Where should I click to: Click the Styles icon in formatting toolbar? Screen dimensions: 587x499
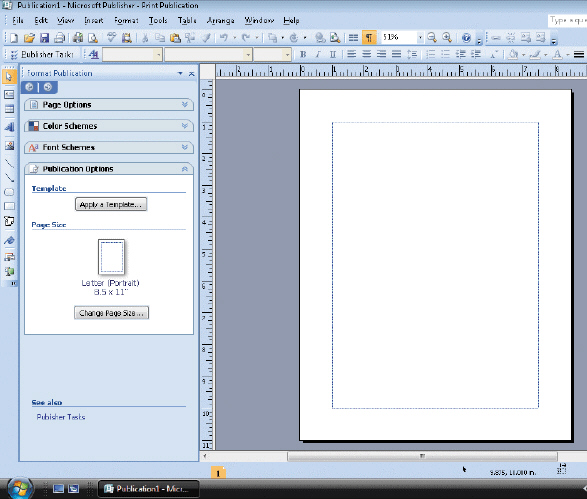click(94, 55)
